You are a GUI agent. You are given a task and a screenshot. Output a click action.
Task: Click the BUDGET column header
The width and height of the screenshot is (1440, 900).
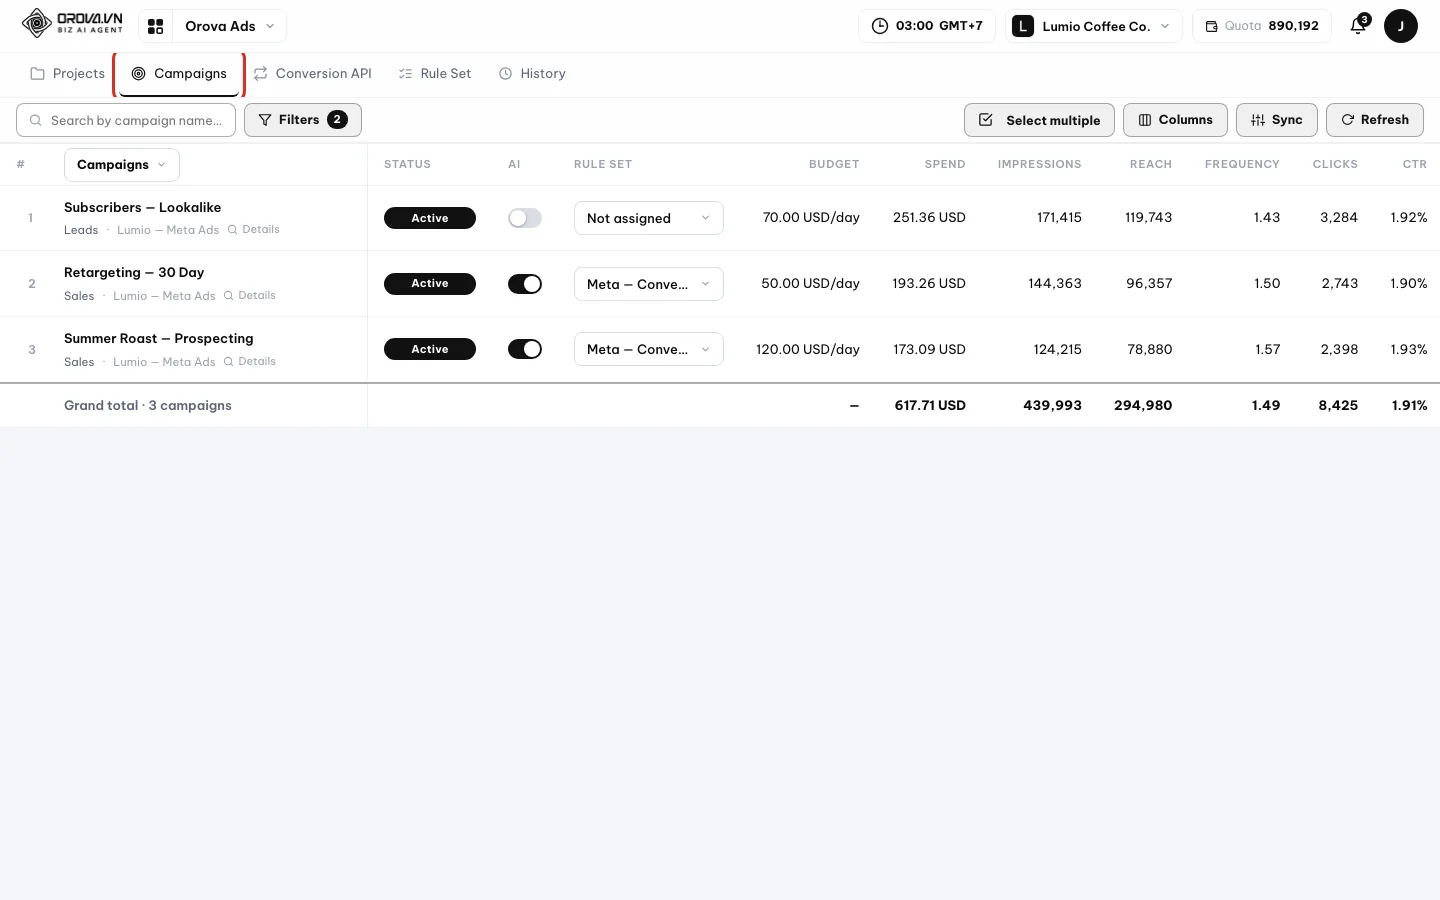coord(834,165)
